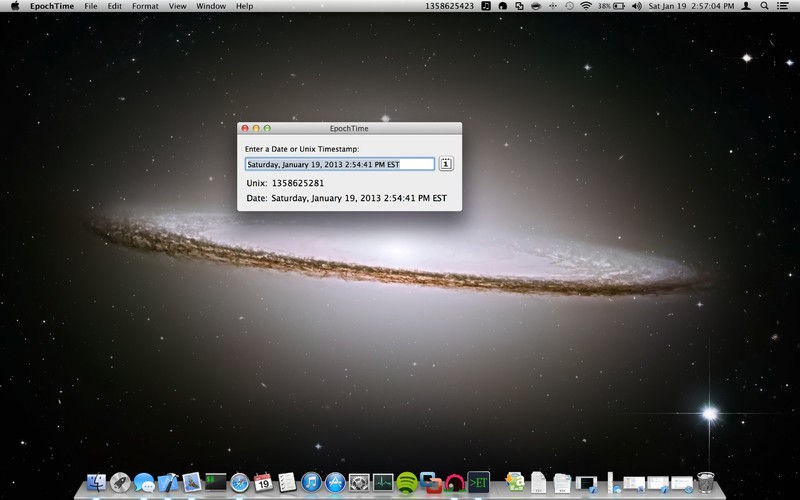800x500 pixels.
Task: Open the Trash in the Dock
Action: click(x=706, y=482)
